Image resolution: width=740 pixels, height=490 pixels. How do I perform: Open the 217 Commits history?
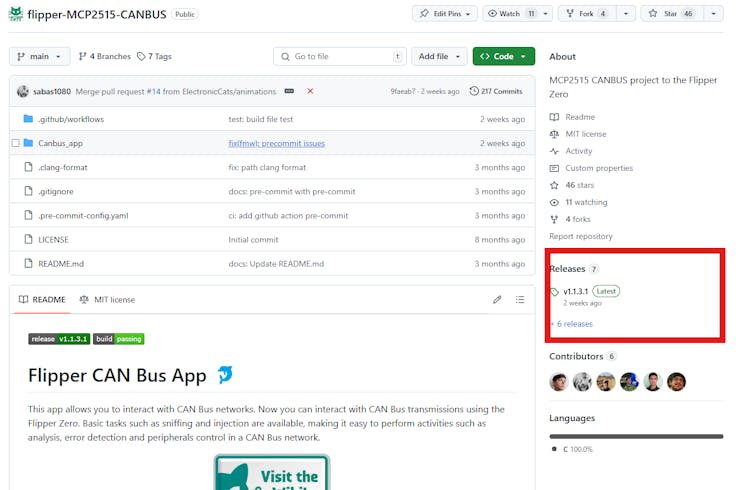(496, 91)
